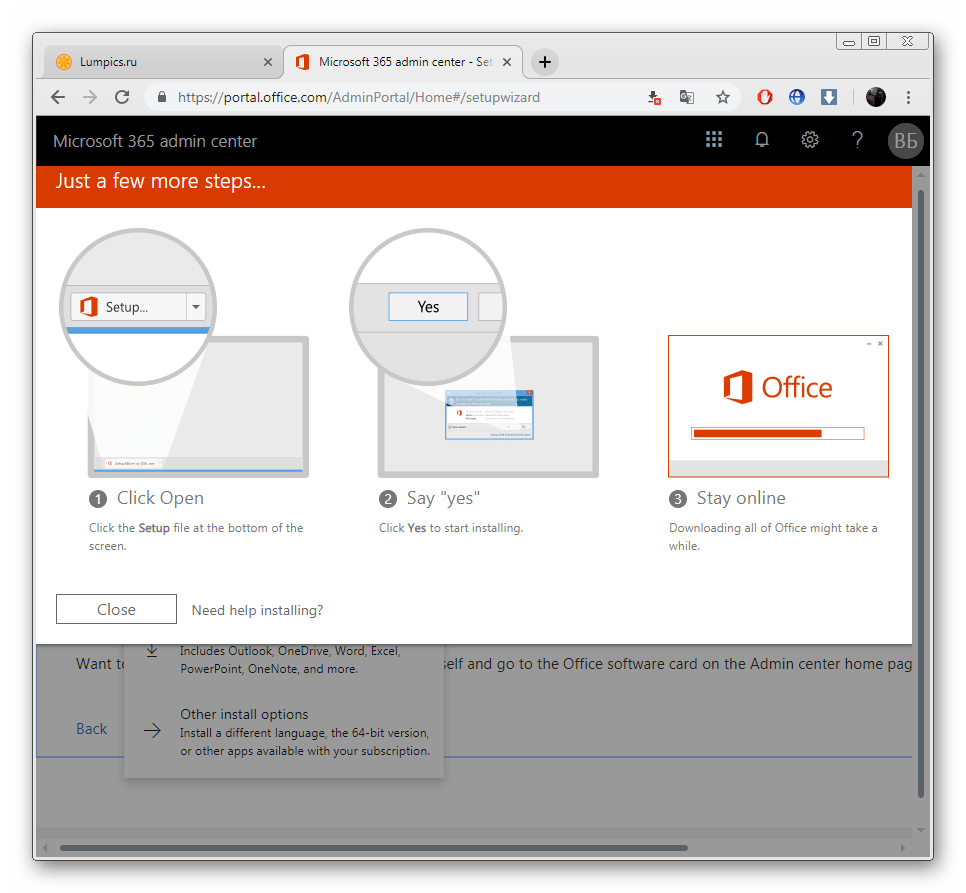Click the blue globe extension icon
This screenshot has width=966, height=893.
[797, 97]
